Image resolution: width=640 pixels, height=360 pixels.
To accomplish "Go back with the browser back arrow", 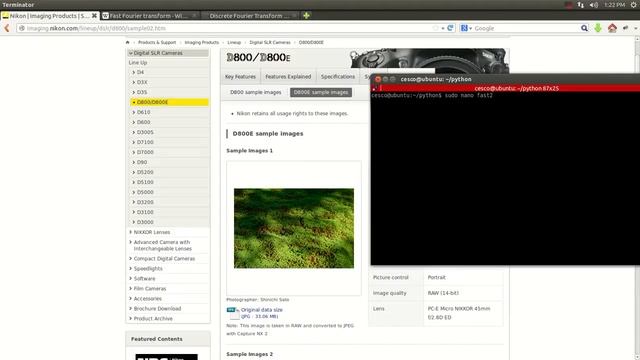I will (7, 28).
